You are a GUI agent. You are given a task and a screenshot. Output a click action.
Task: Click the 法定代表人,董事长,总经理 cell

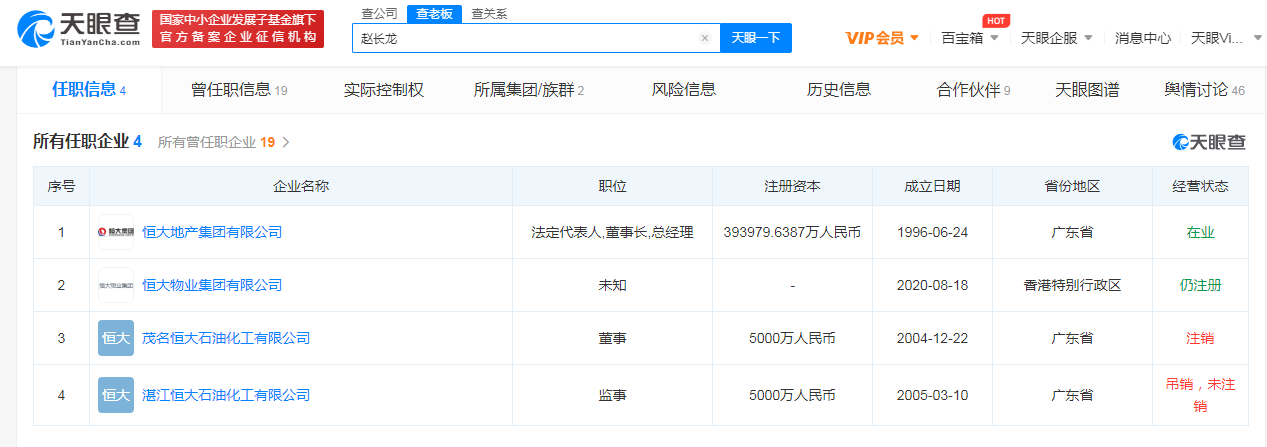tap(612, 232)
